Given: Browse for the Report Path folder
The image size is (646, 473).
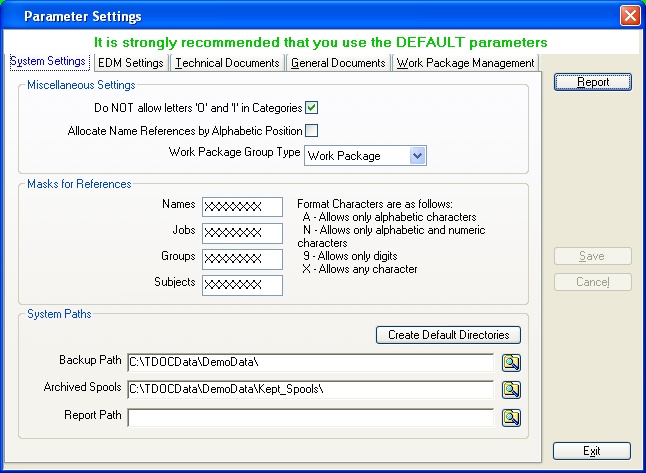Looking at the screenshot, I should point(511,417).
